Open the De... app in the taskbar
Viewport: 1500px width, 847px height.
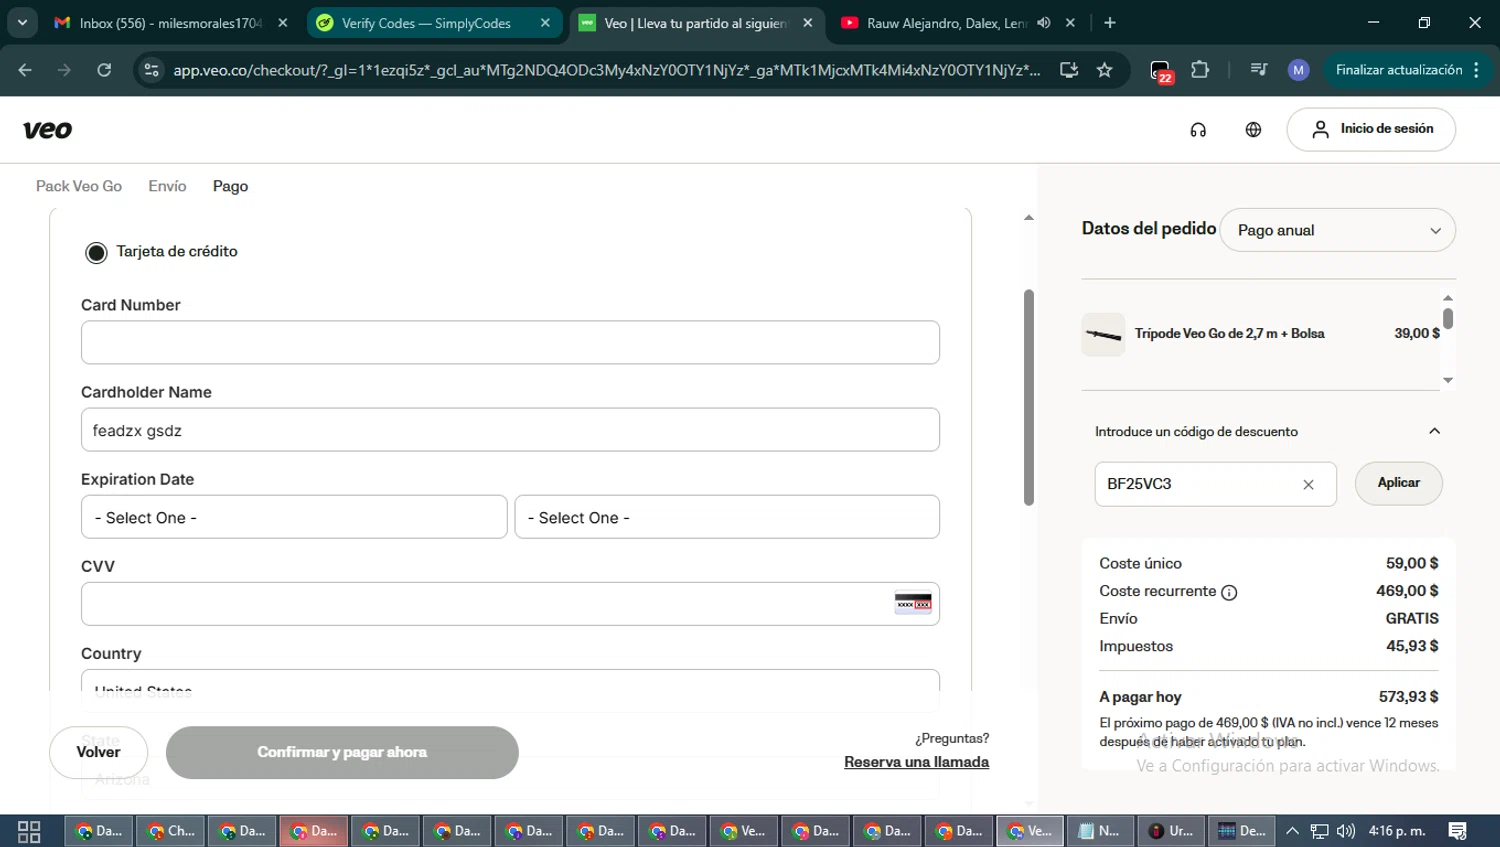coord(1241,831)
